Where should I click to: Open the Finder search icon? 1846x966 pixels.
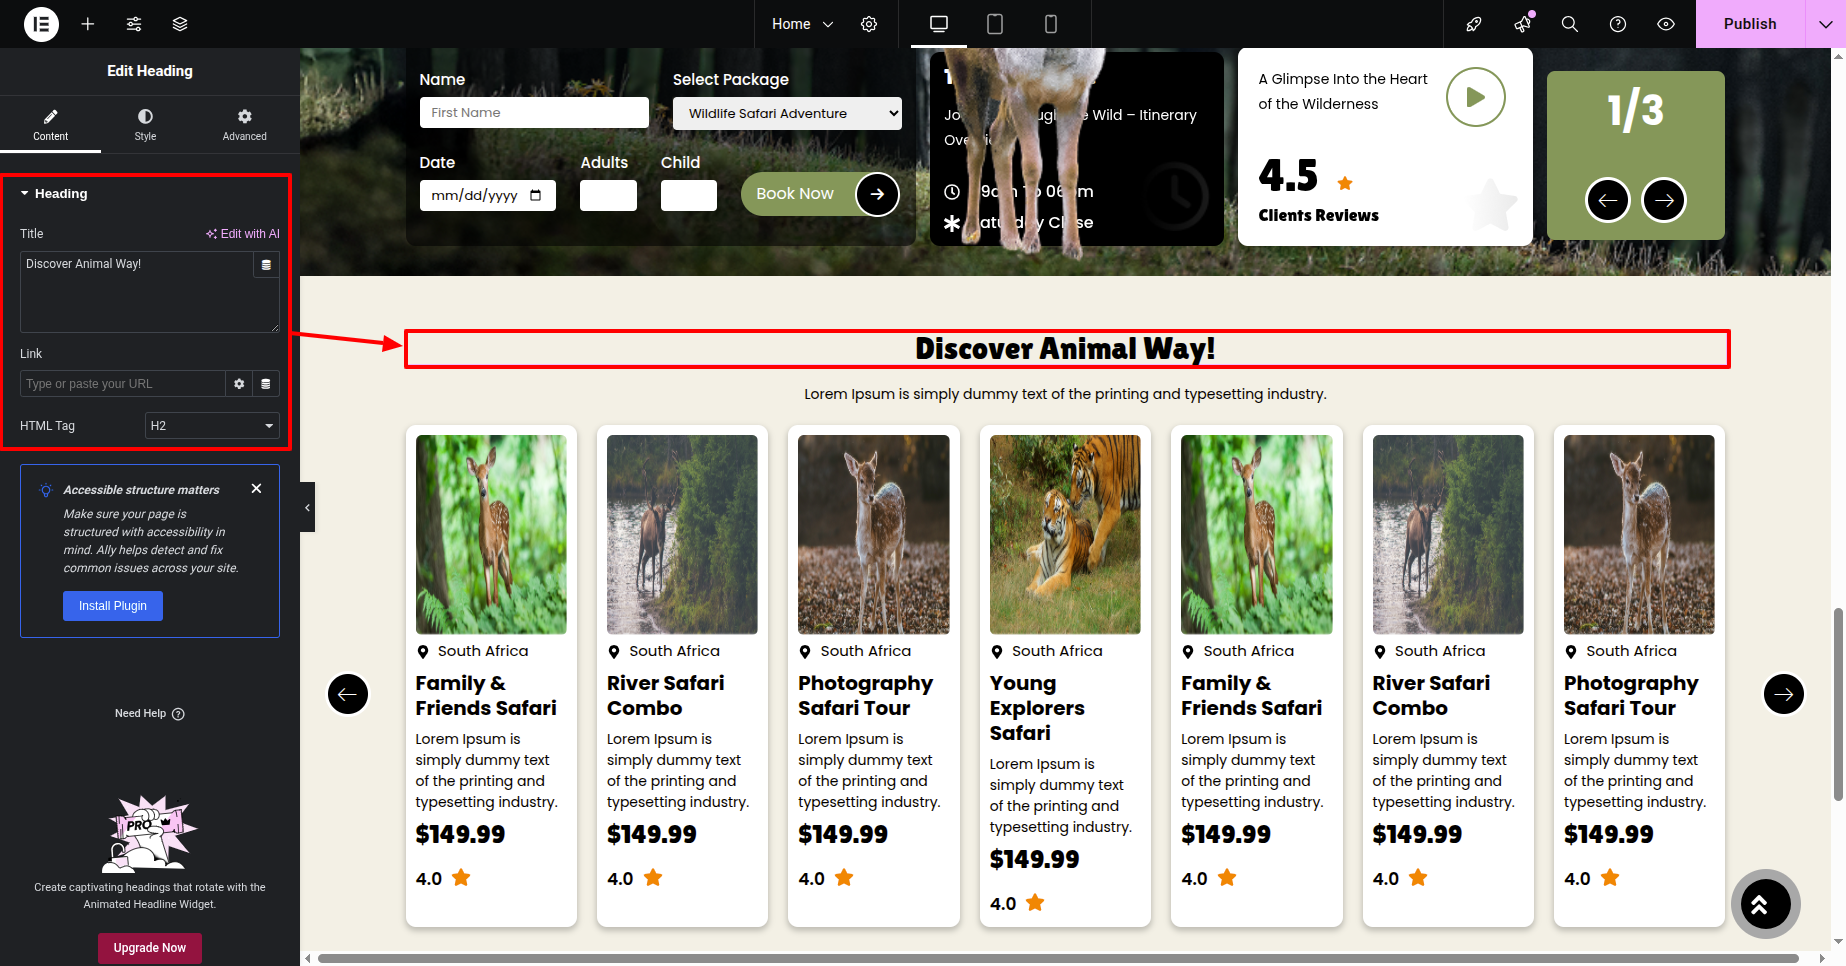(x=1570, y=24)
